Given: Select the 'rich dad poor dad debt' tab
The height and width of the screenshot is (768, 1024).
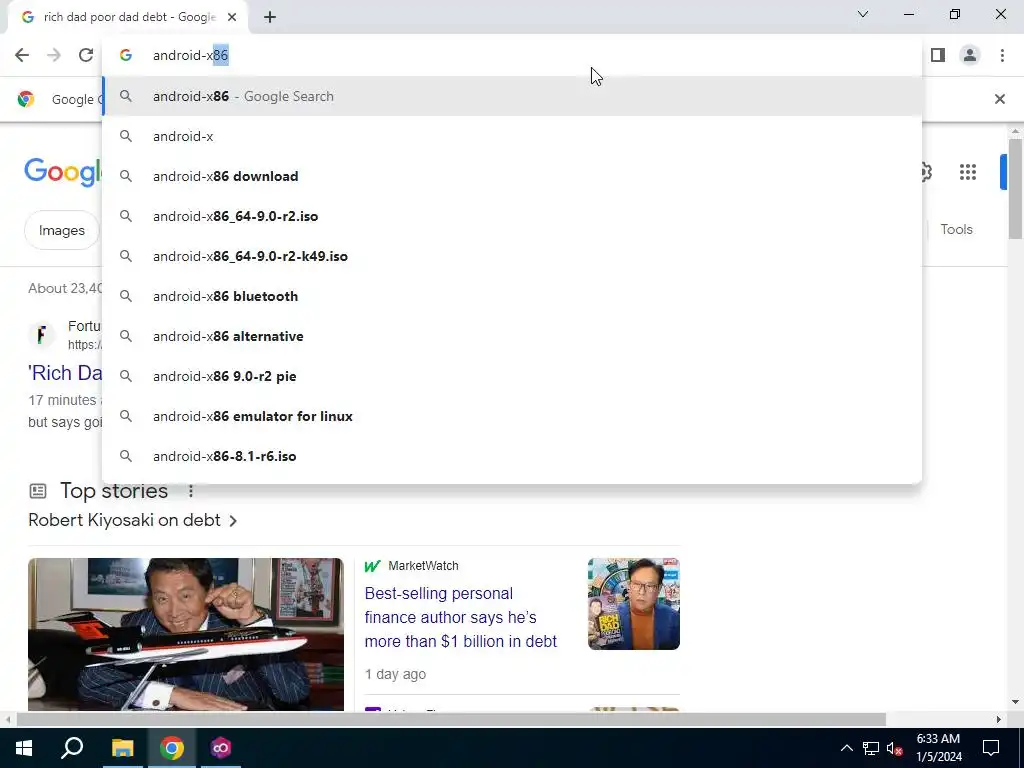Looking at the screenshot, I should (129, 18).
